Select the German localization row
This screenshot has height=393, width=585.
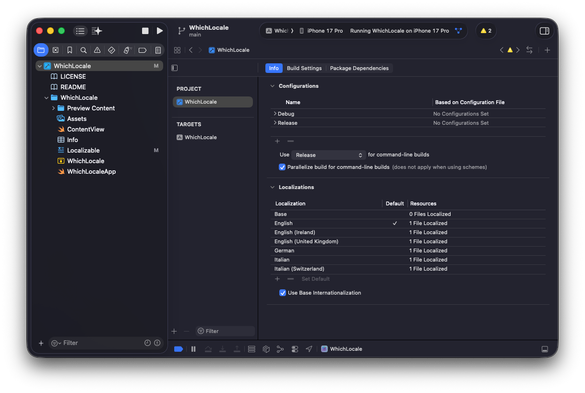coord(408,251)
